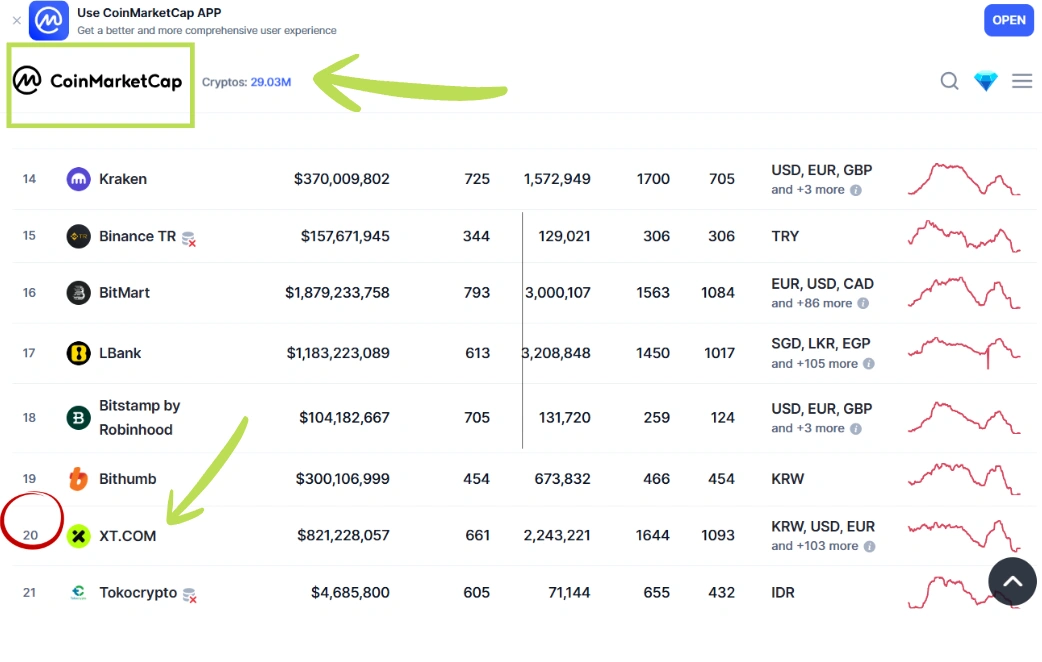1042x662 pixels.
Task: Click the no-reserves badge beside Tokocrypto
Action: (189, 595)
